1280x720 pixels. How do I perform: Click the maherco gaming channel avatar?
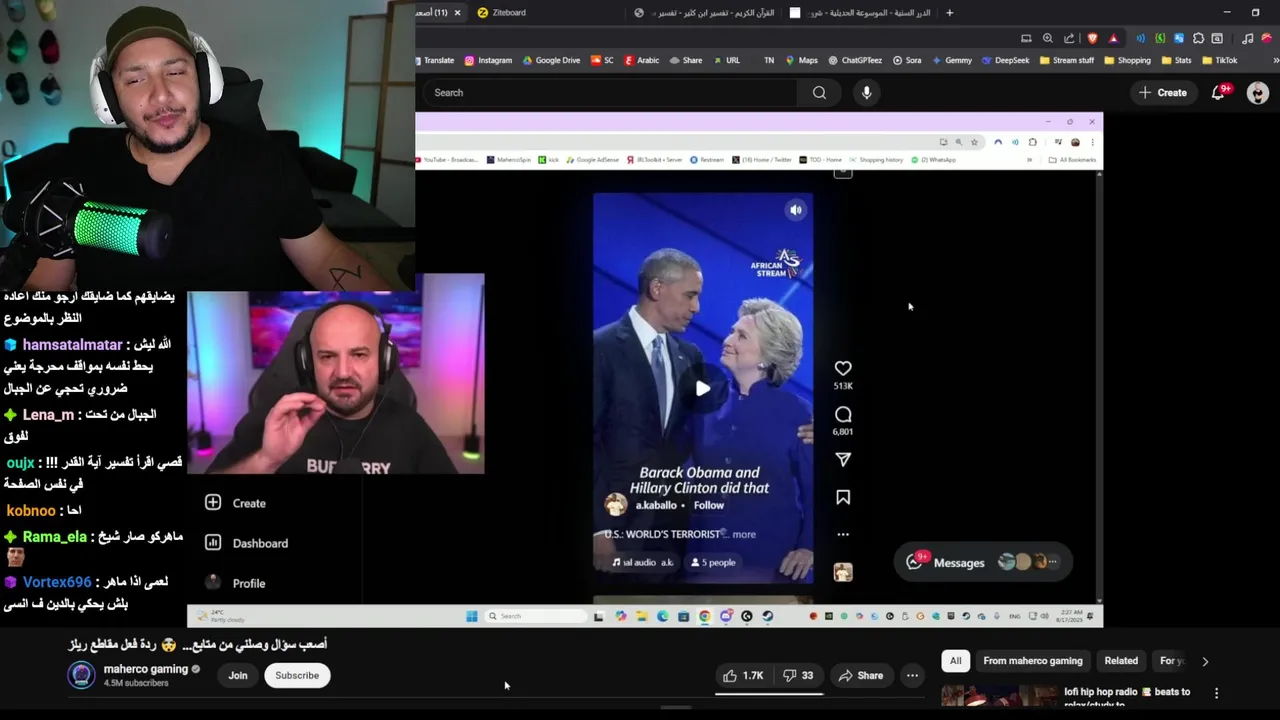pos(82,675)
